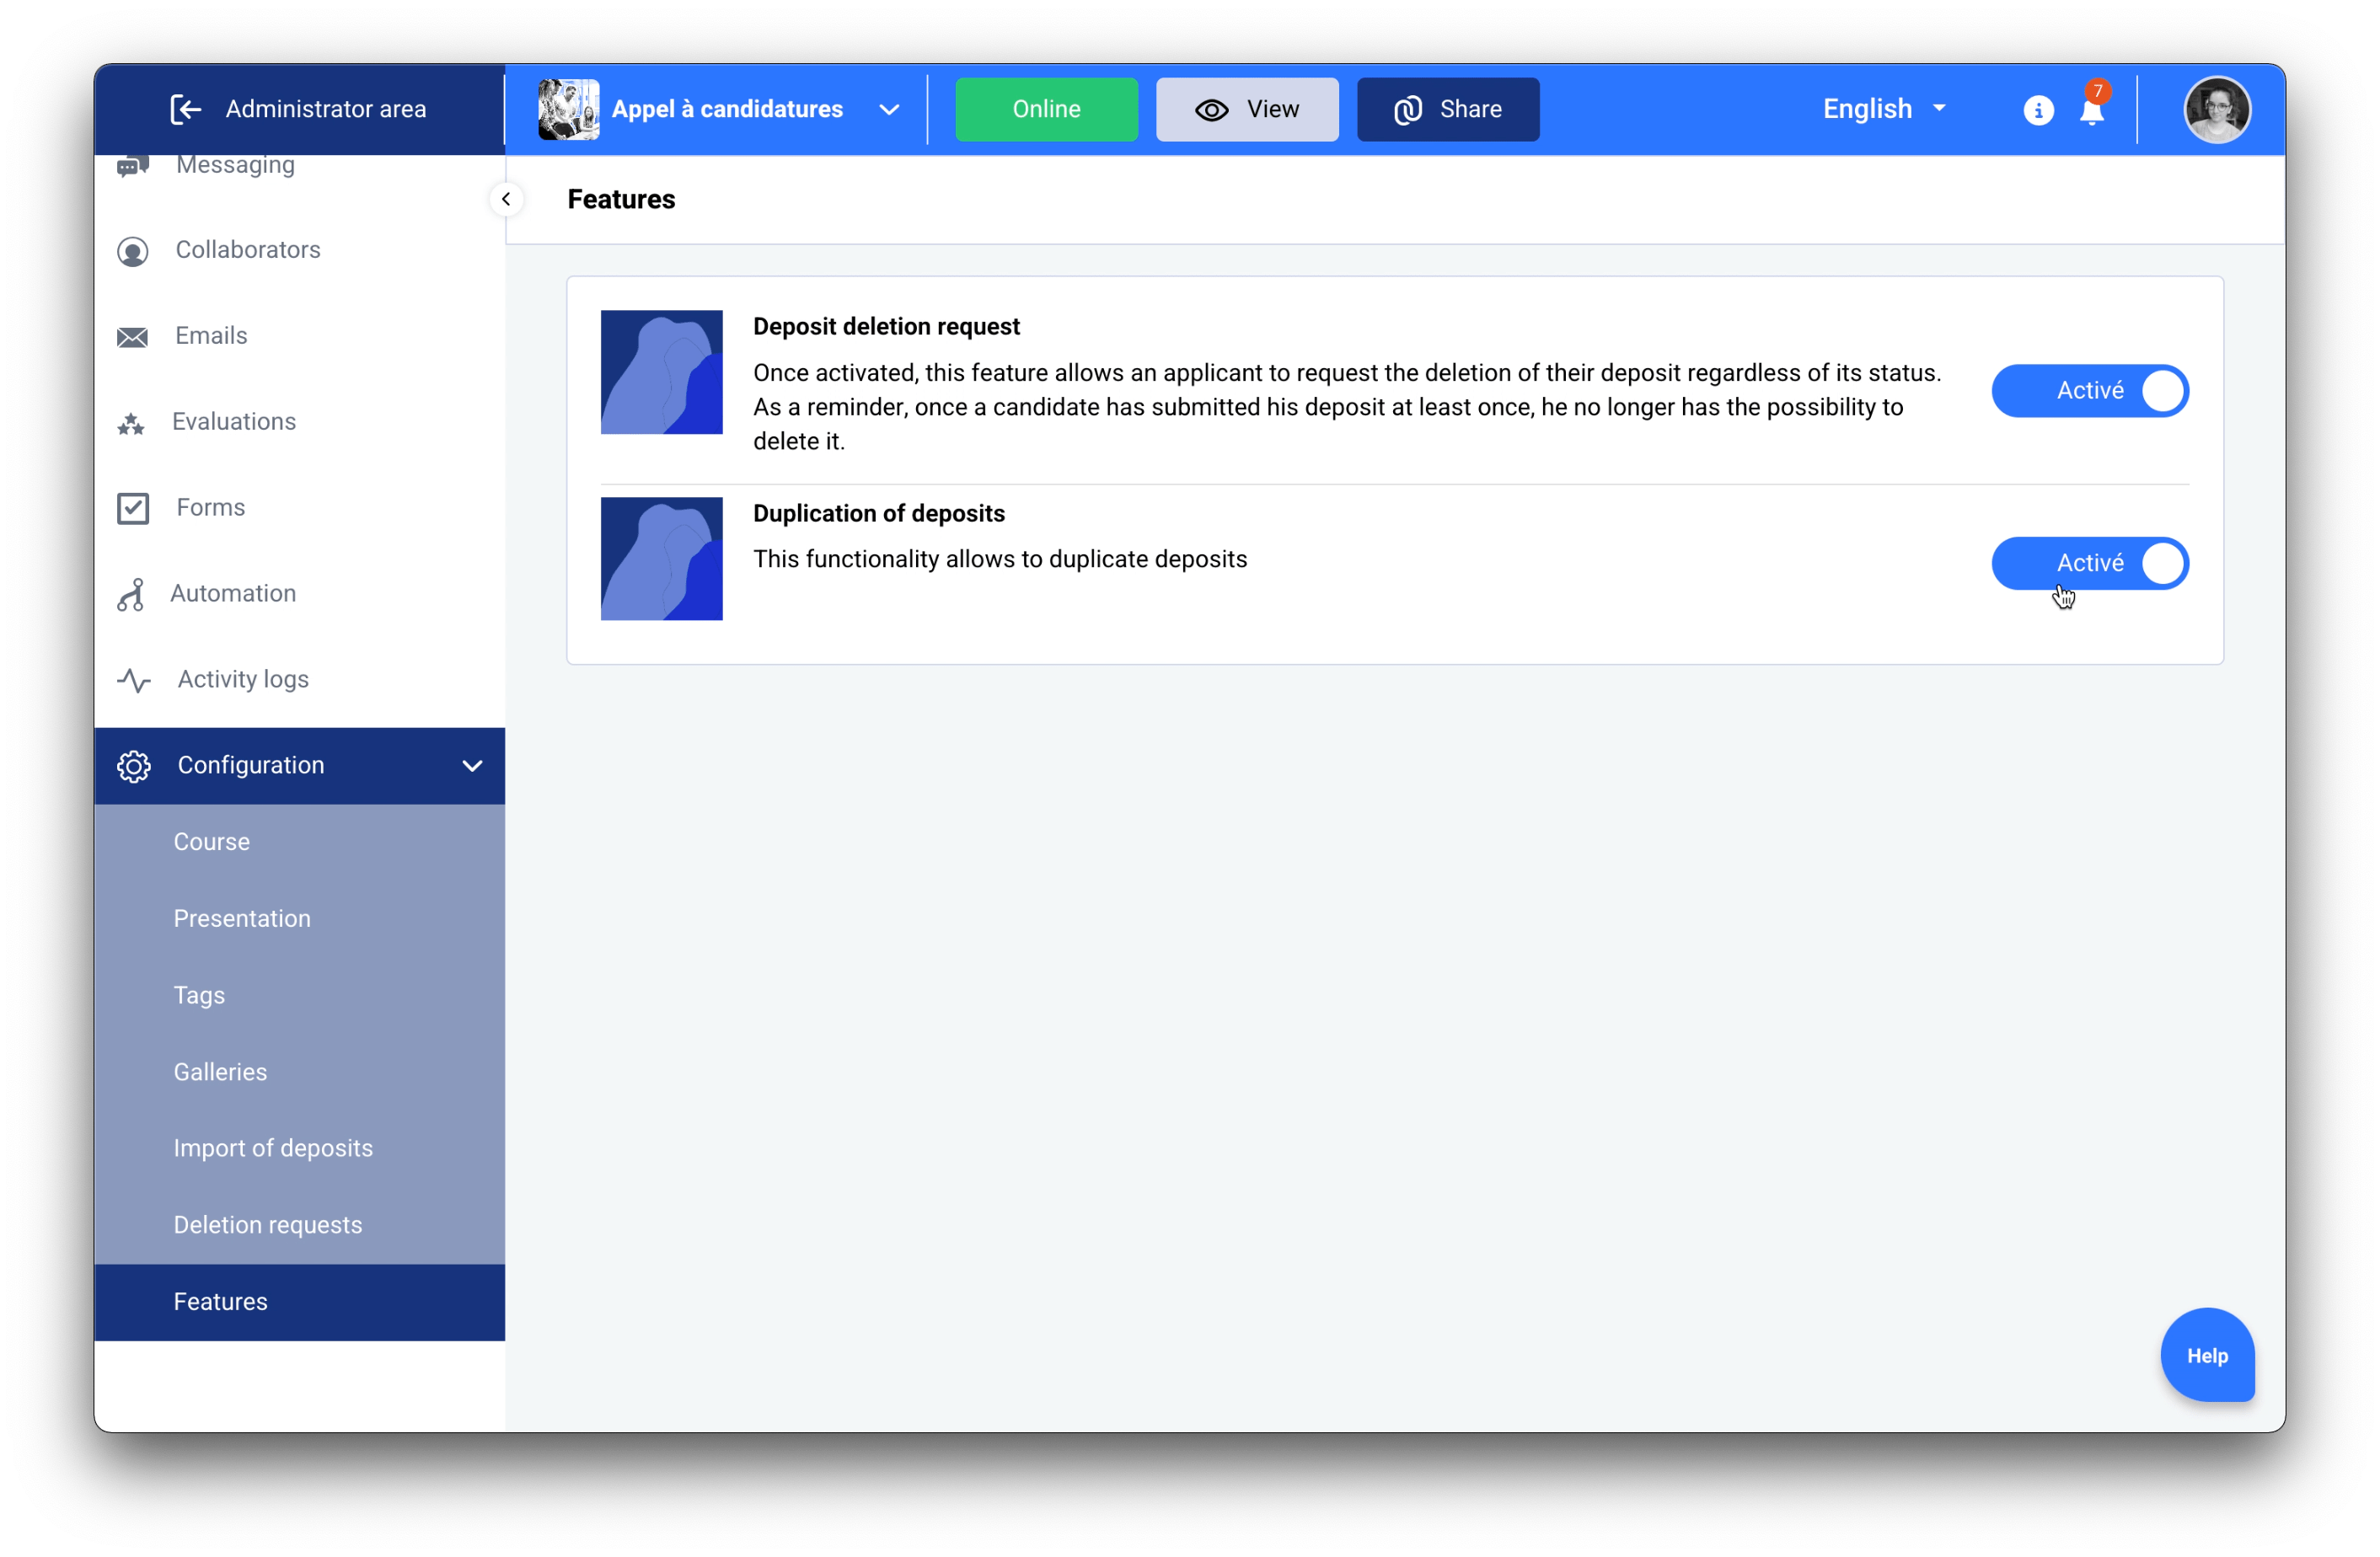The image size is (2380, 1557).
Task: Open Import of deposits page
Action: (299, 1149)
